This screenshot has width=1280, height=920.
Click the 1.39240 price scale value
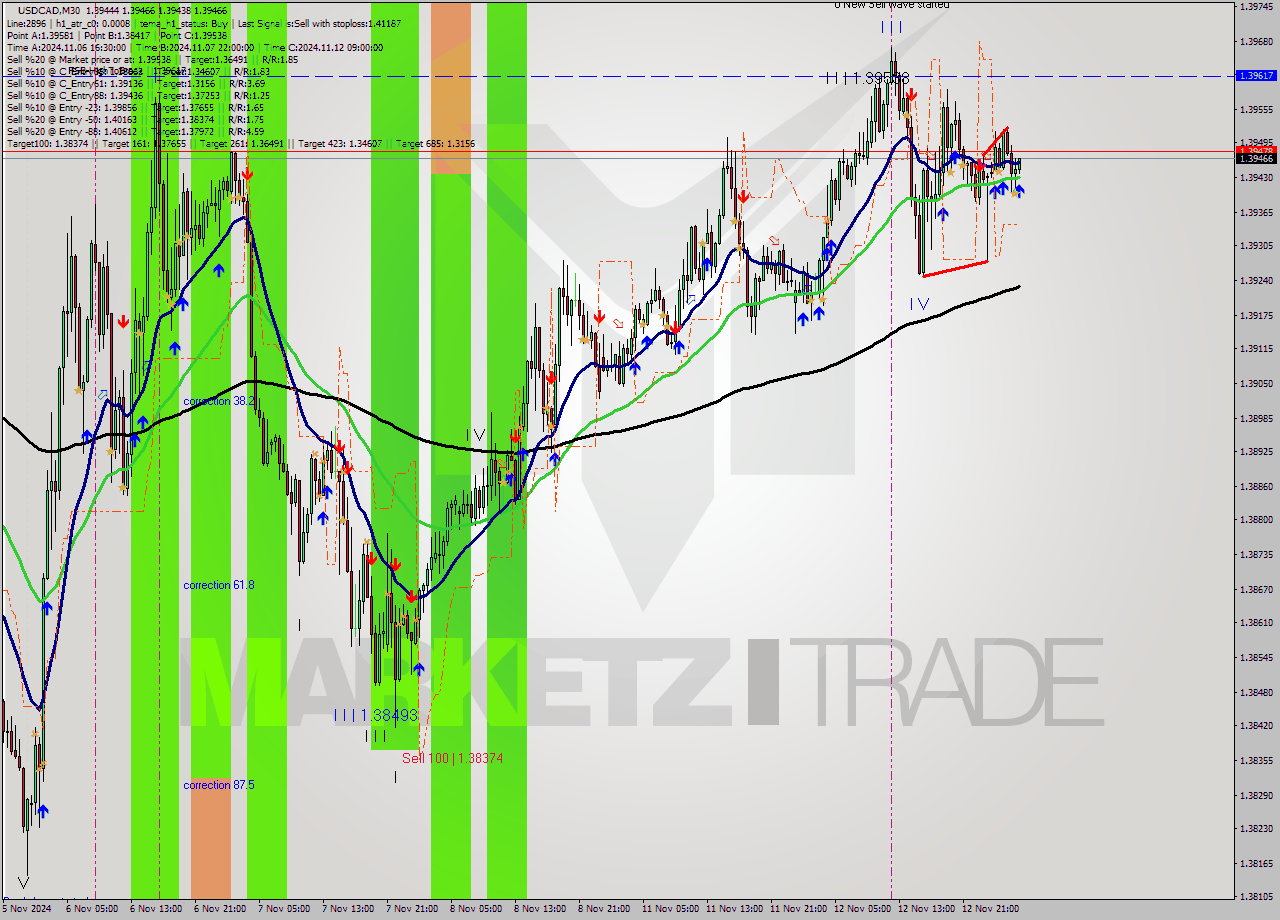pyautogui.click(x=1257, y=280)
